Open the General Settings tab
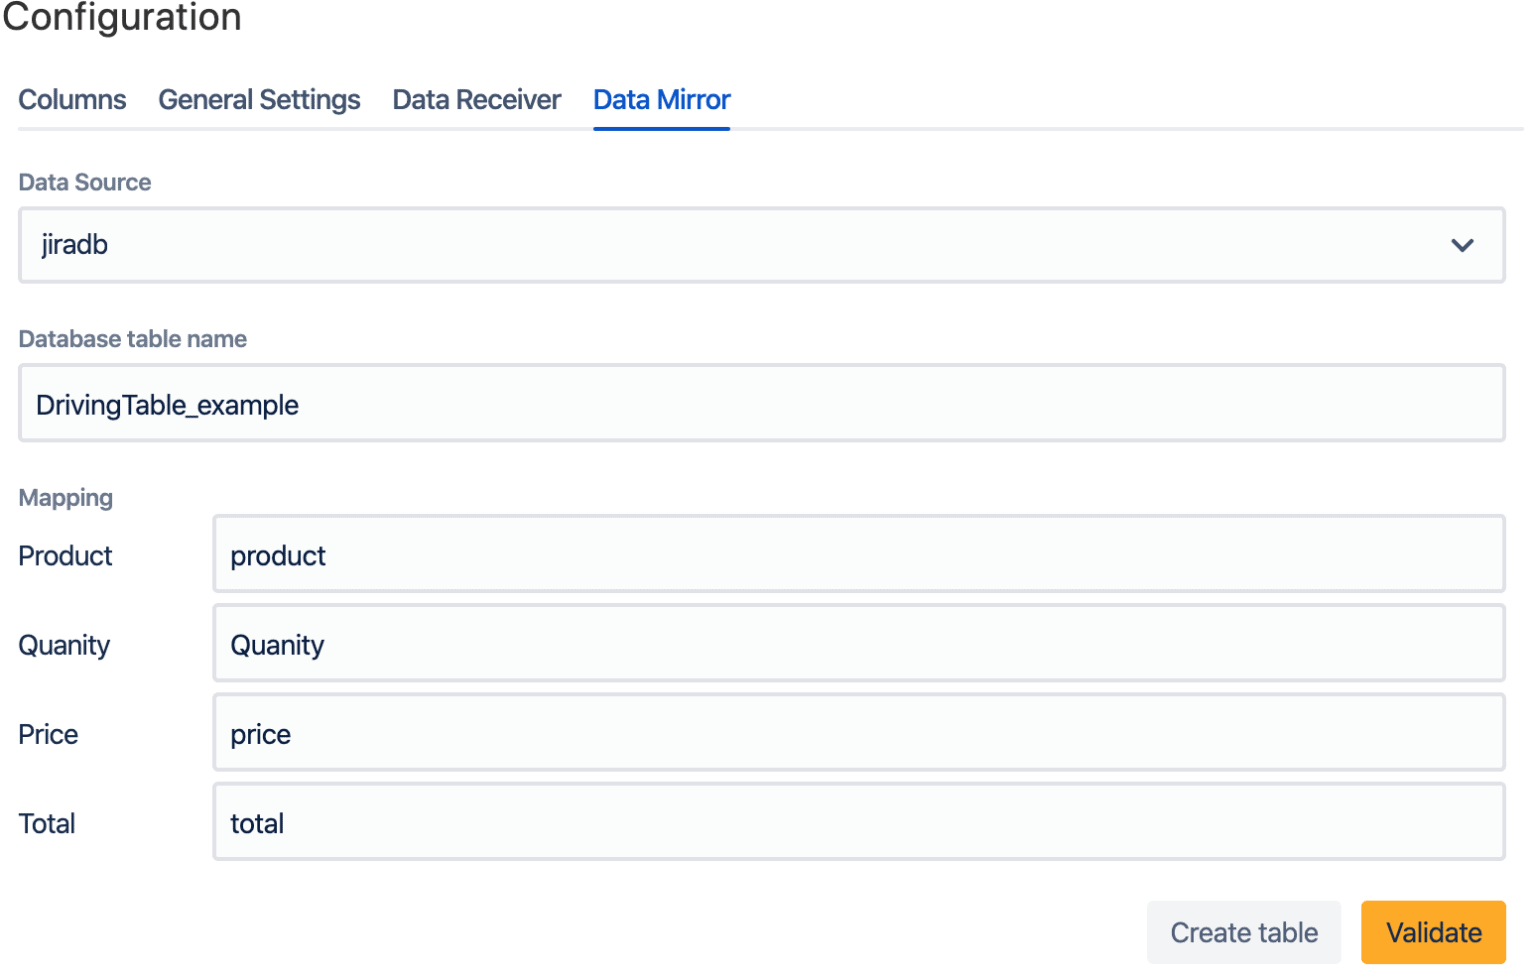The width and height of the screenshot is (1536, 980). tap(259, 100)
